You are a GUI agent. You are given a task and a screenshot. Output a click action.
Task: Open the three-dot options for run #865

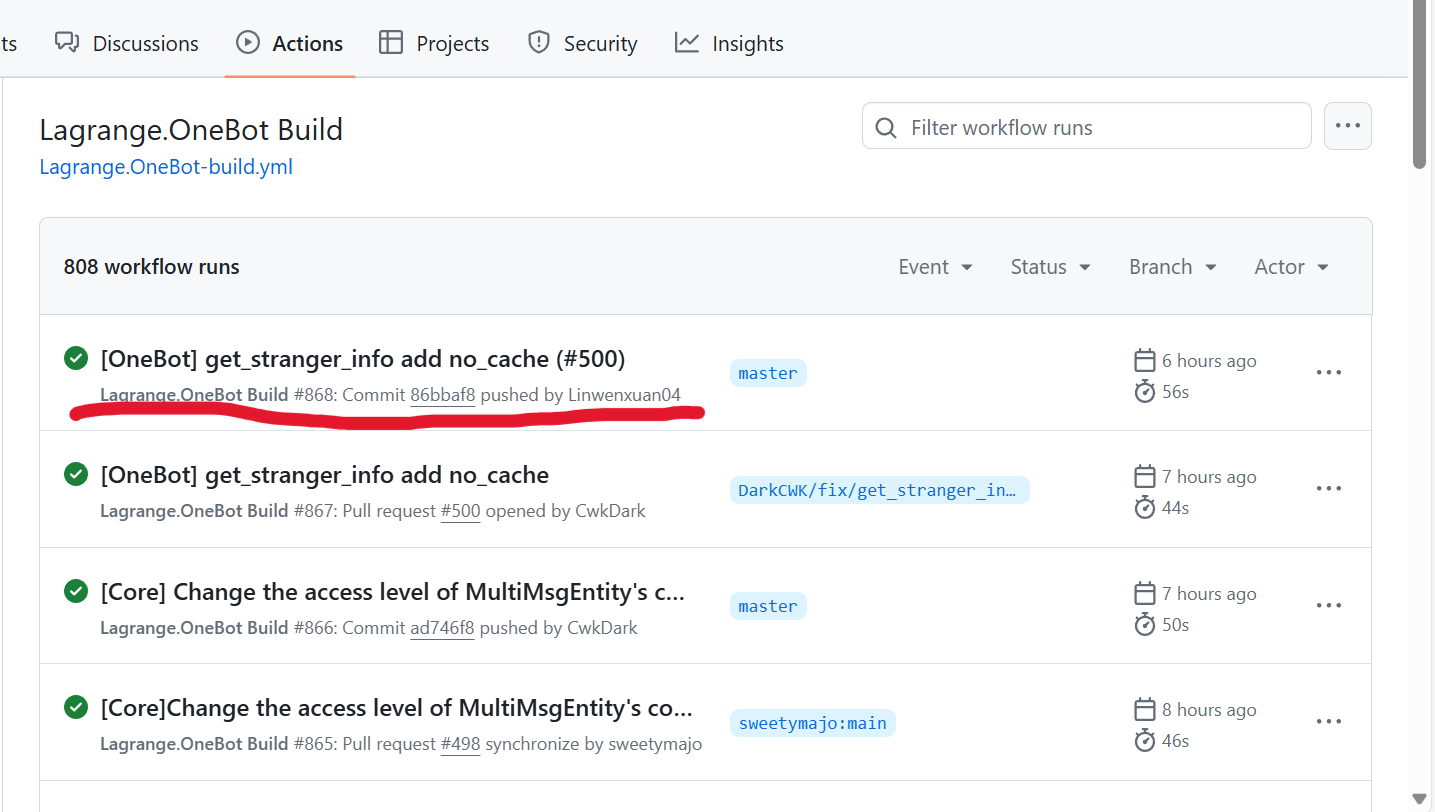coord(1328,722)
